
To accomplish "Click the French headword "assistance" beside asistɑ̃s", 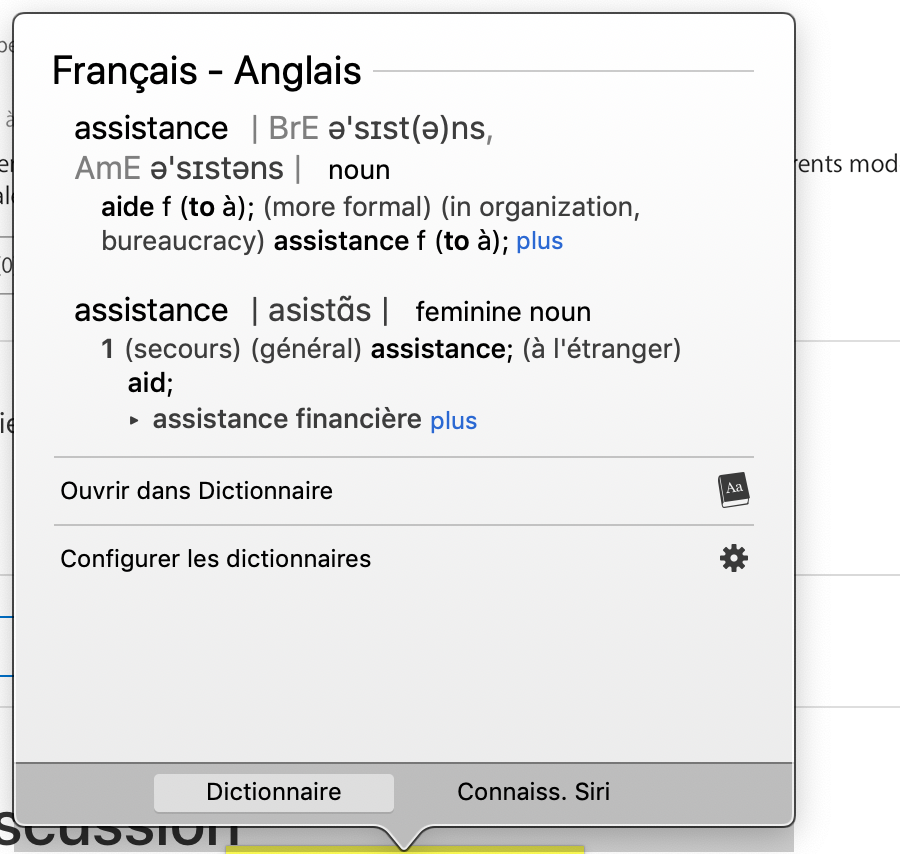I will pyautogui.click(x=151, y=310).
